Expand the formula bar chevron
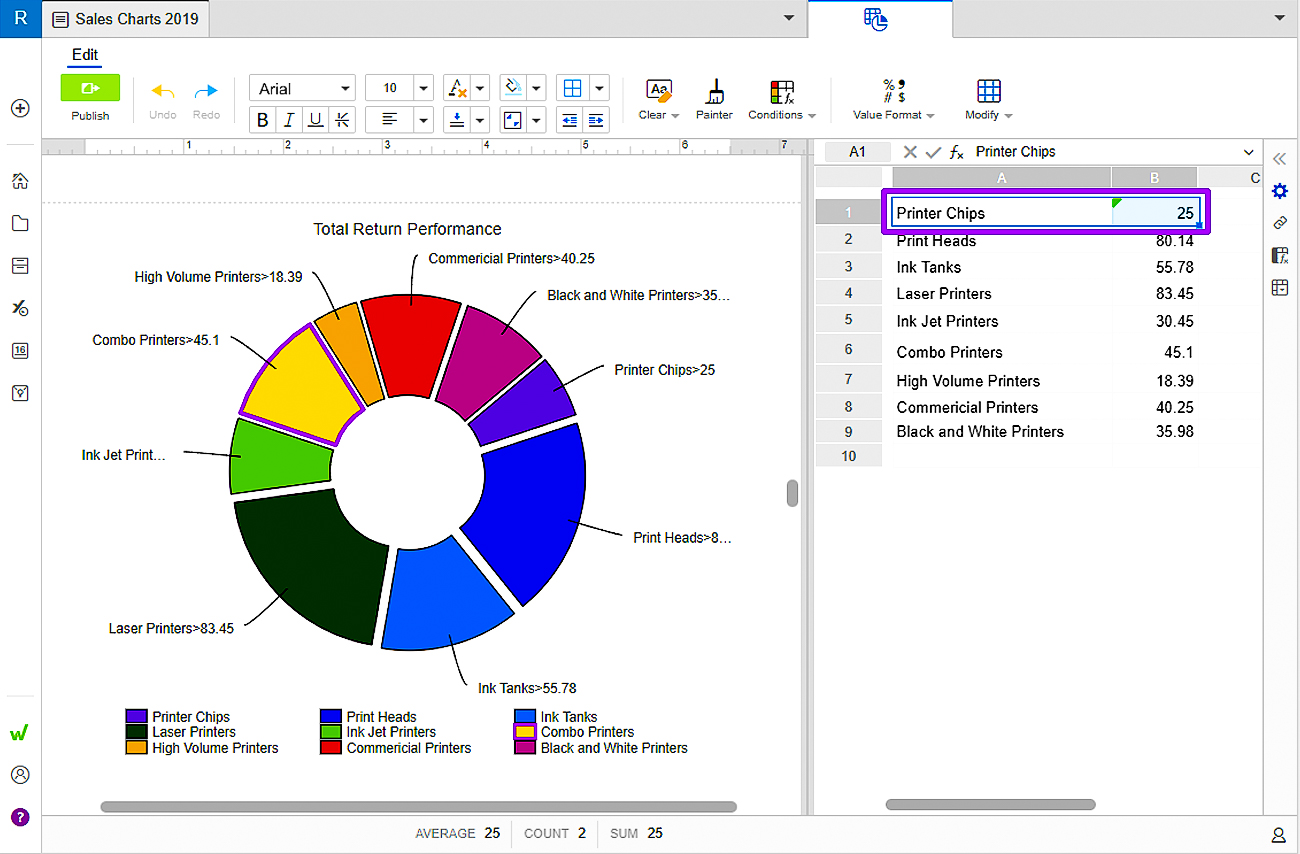1300x854 pixels. 1248,152
